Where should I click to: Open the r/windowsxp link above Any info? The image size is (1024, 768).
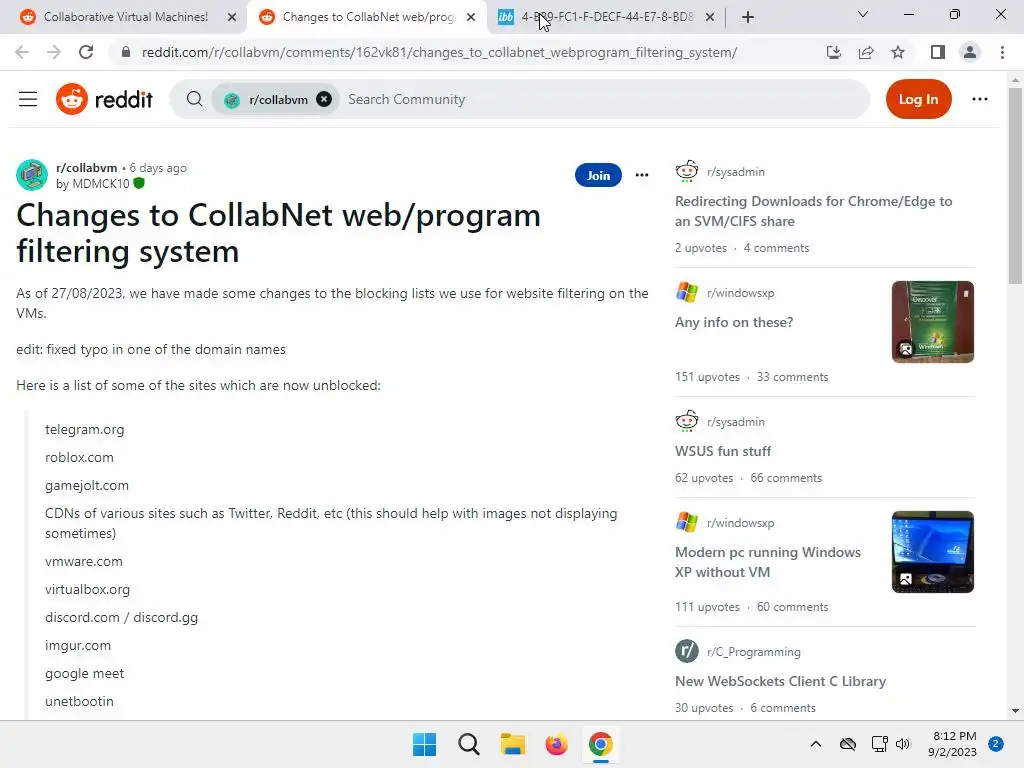click(741, 293)
